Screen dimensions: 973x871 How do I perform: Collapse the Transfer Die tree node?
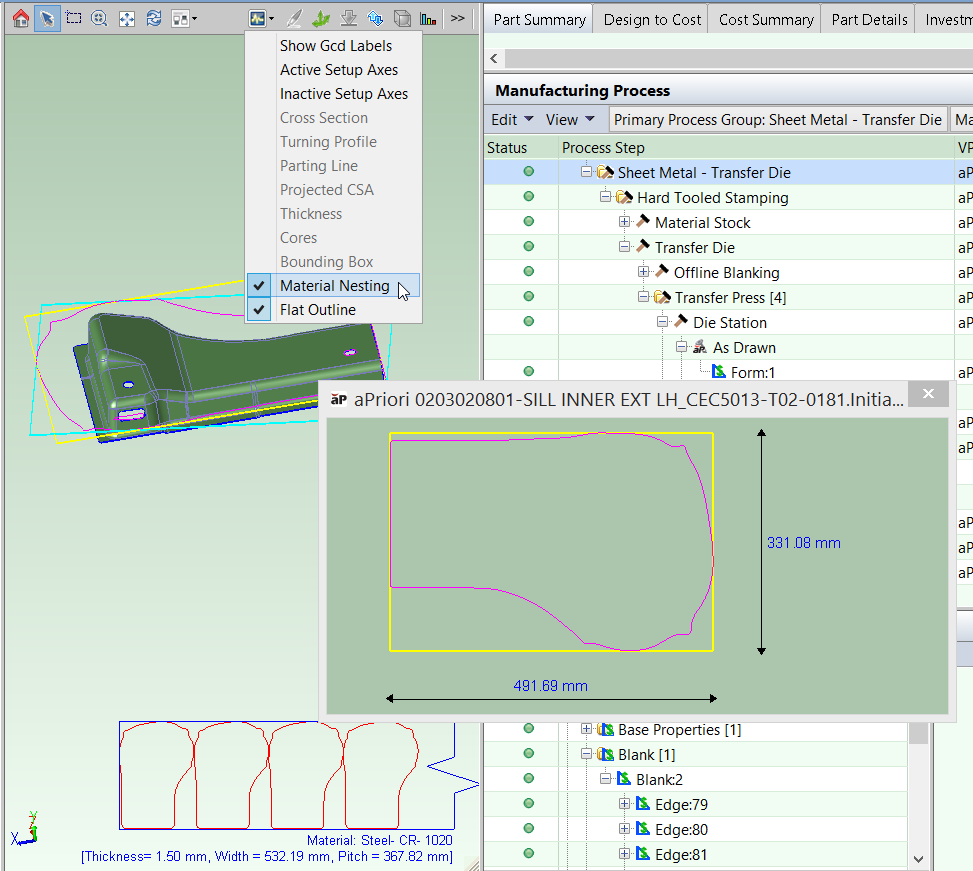[x=625, y=247]
